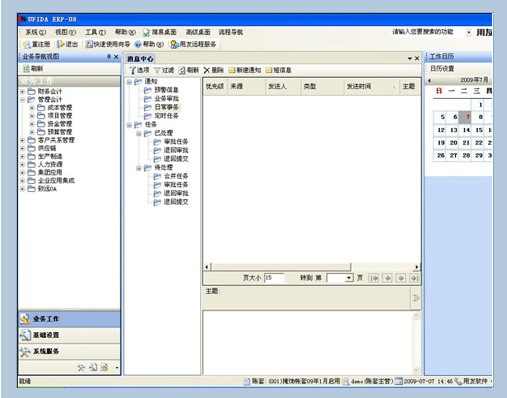
Task: Click the 退出 exit toolbar icon
Action: tap(61, 44)
